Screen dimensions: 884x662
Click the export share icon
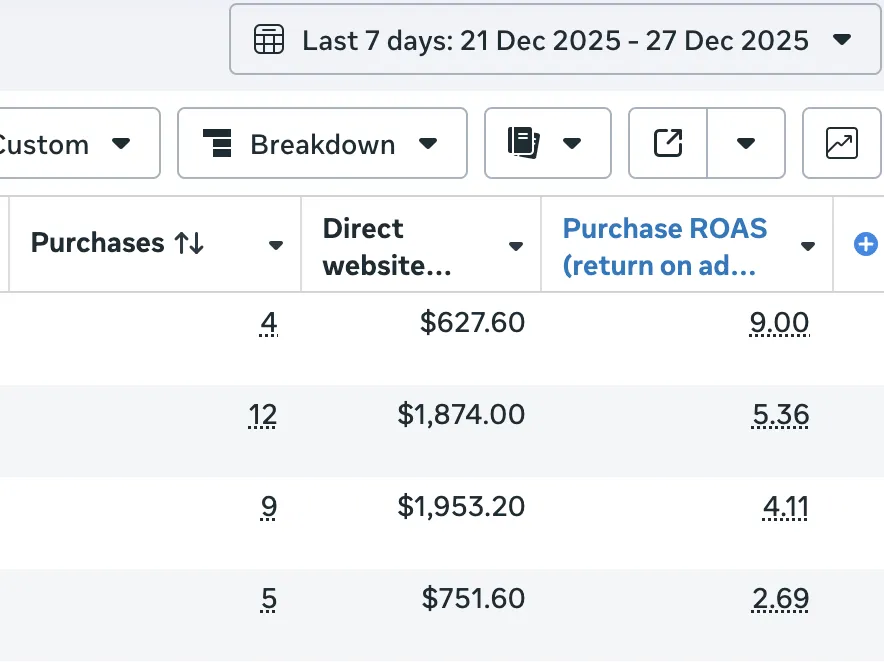668,143
